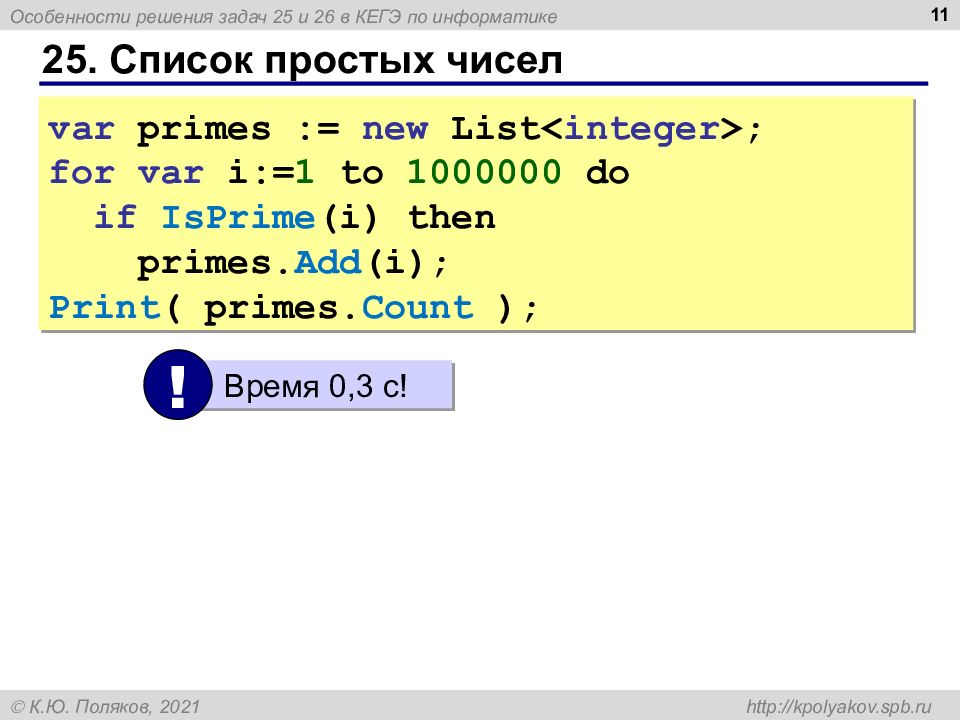Viewport: 960px width, 720px height.
Task: Click the copyright text 'К.Ю. Поляков, 2021'
Action: (114, 706)
